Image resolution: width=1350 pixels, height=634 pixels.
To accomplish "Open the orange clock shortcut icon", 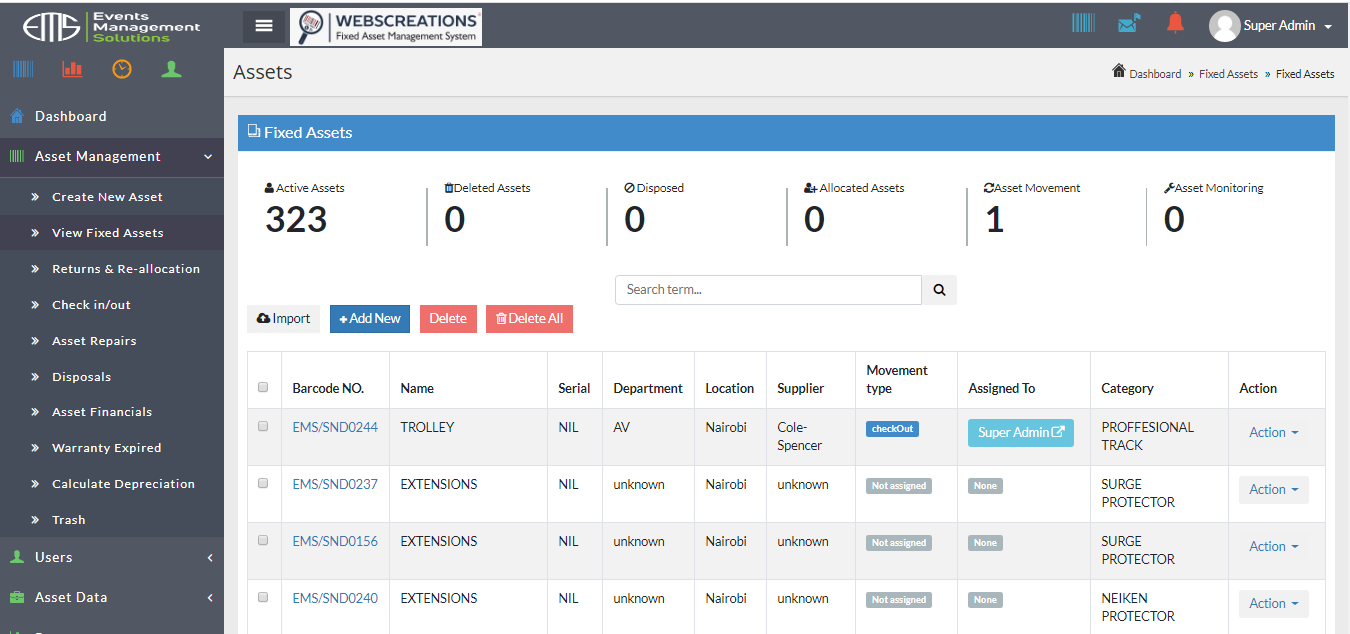I will (x=122, y=69).
